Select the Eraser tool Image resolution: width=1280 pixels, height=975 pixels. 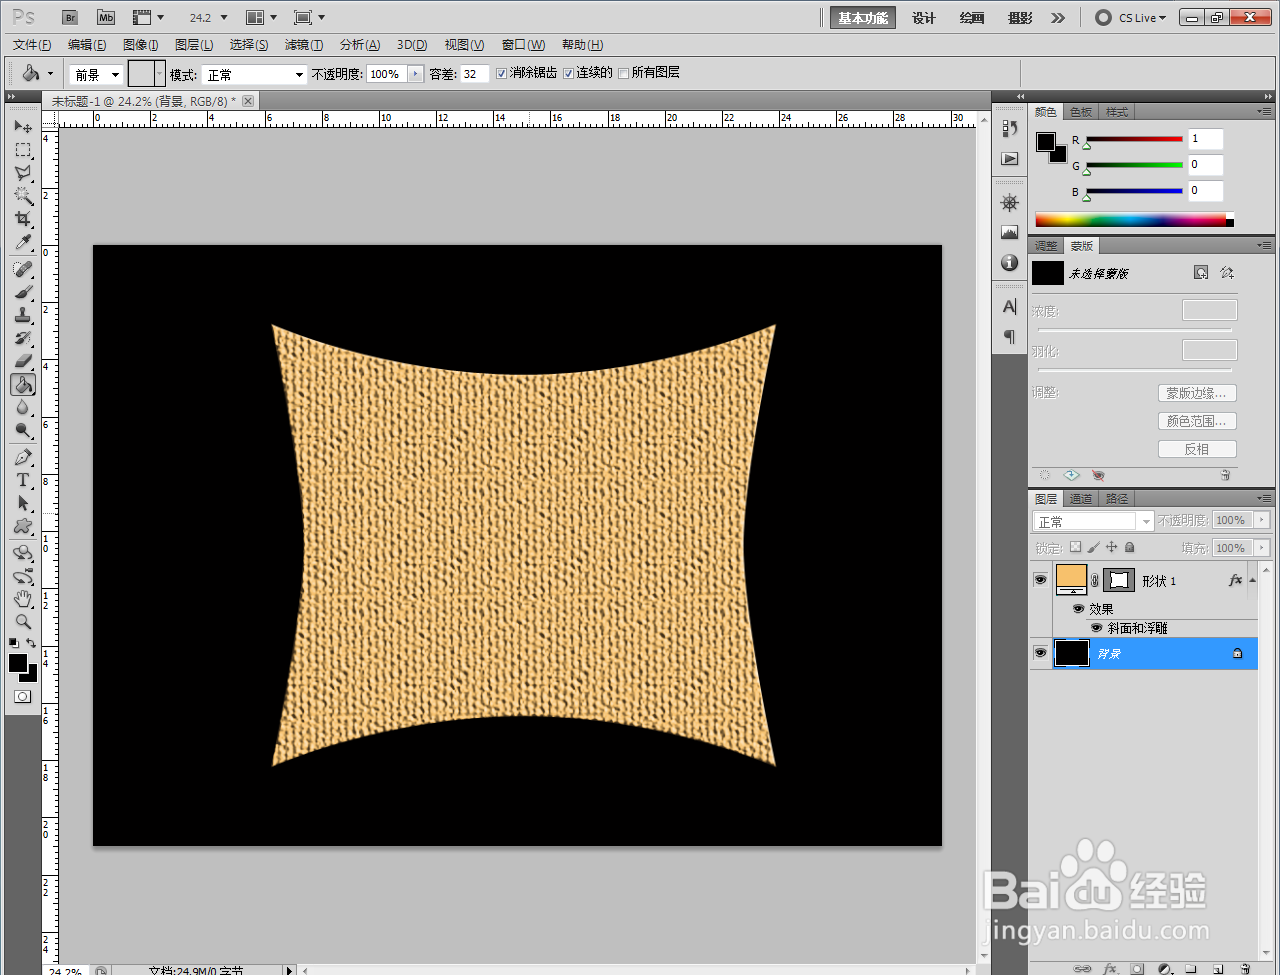tap(23, 361)
